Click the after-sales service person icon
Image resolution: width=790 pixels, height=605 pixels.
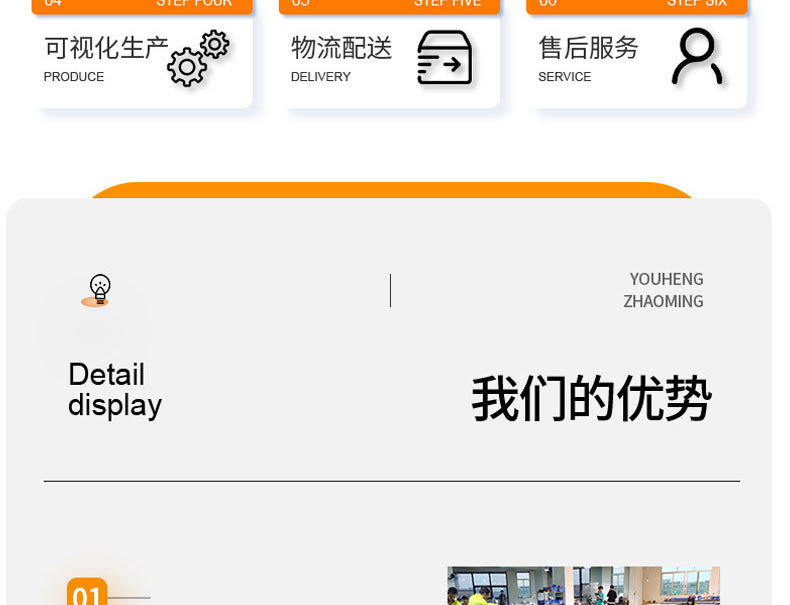point(697,56)
